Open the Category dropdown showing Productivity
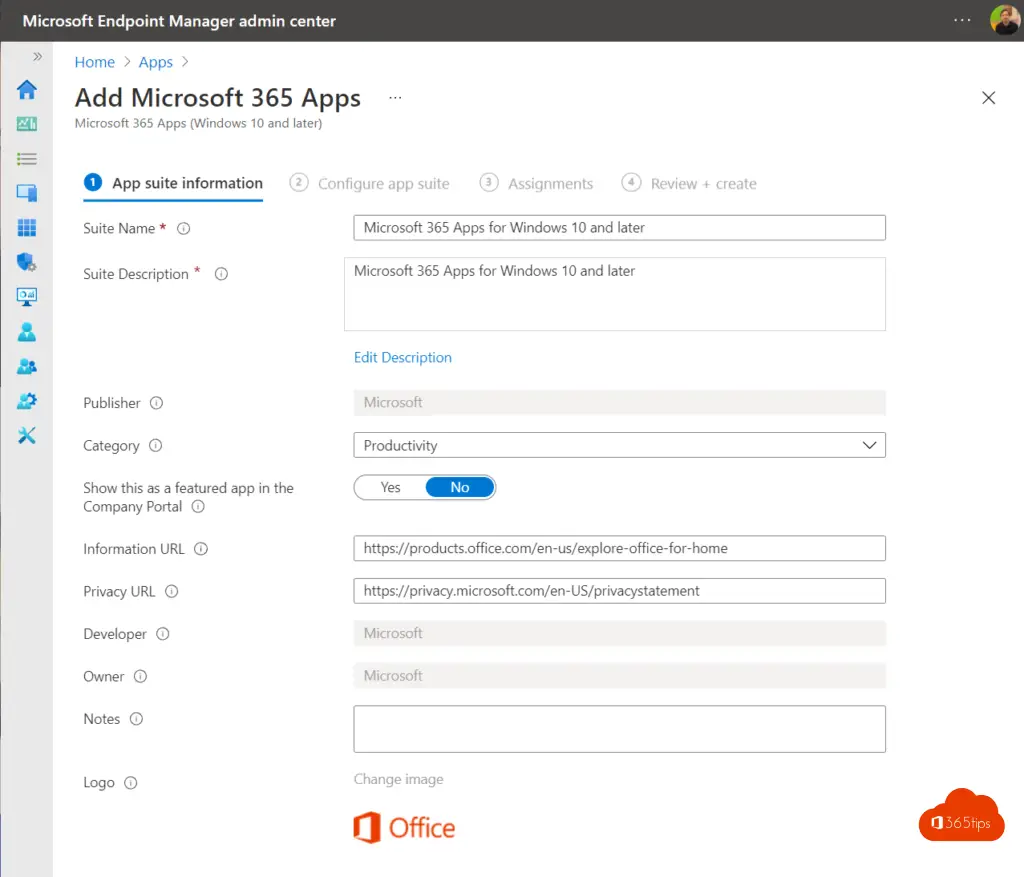 (x=619, y=445)
